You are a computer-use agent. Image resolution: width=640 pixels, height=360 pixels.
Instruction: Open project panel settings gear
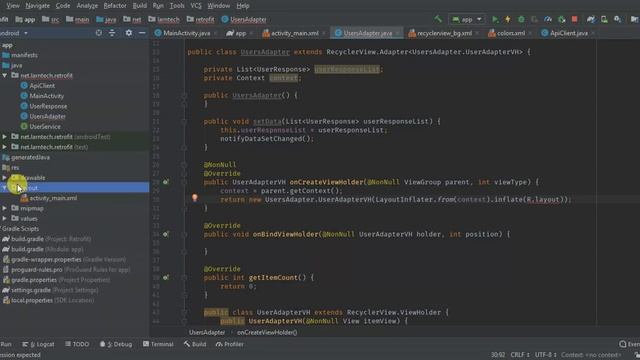pyautogui.click(x=129, y=33)
